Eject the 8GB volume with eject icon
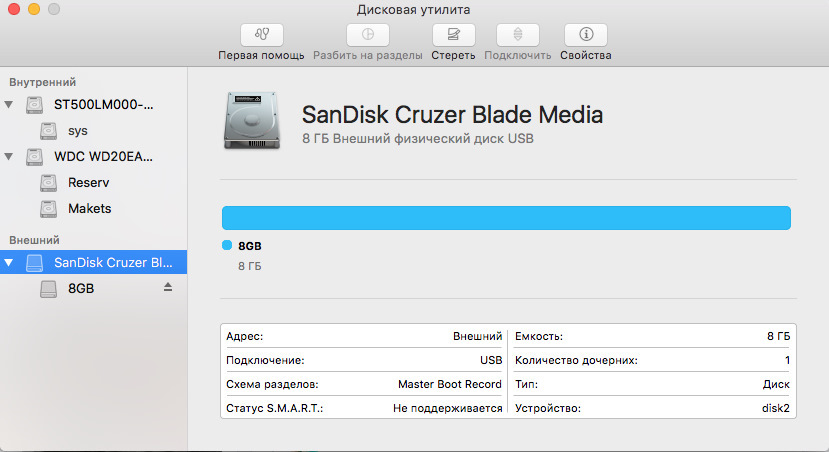 tap(168, 287)
